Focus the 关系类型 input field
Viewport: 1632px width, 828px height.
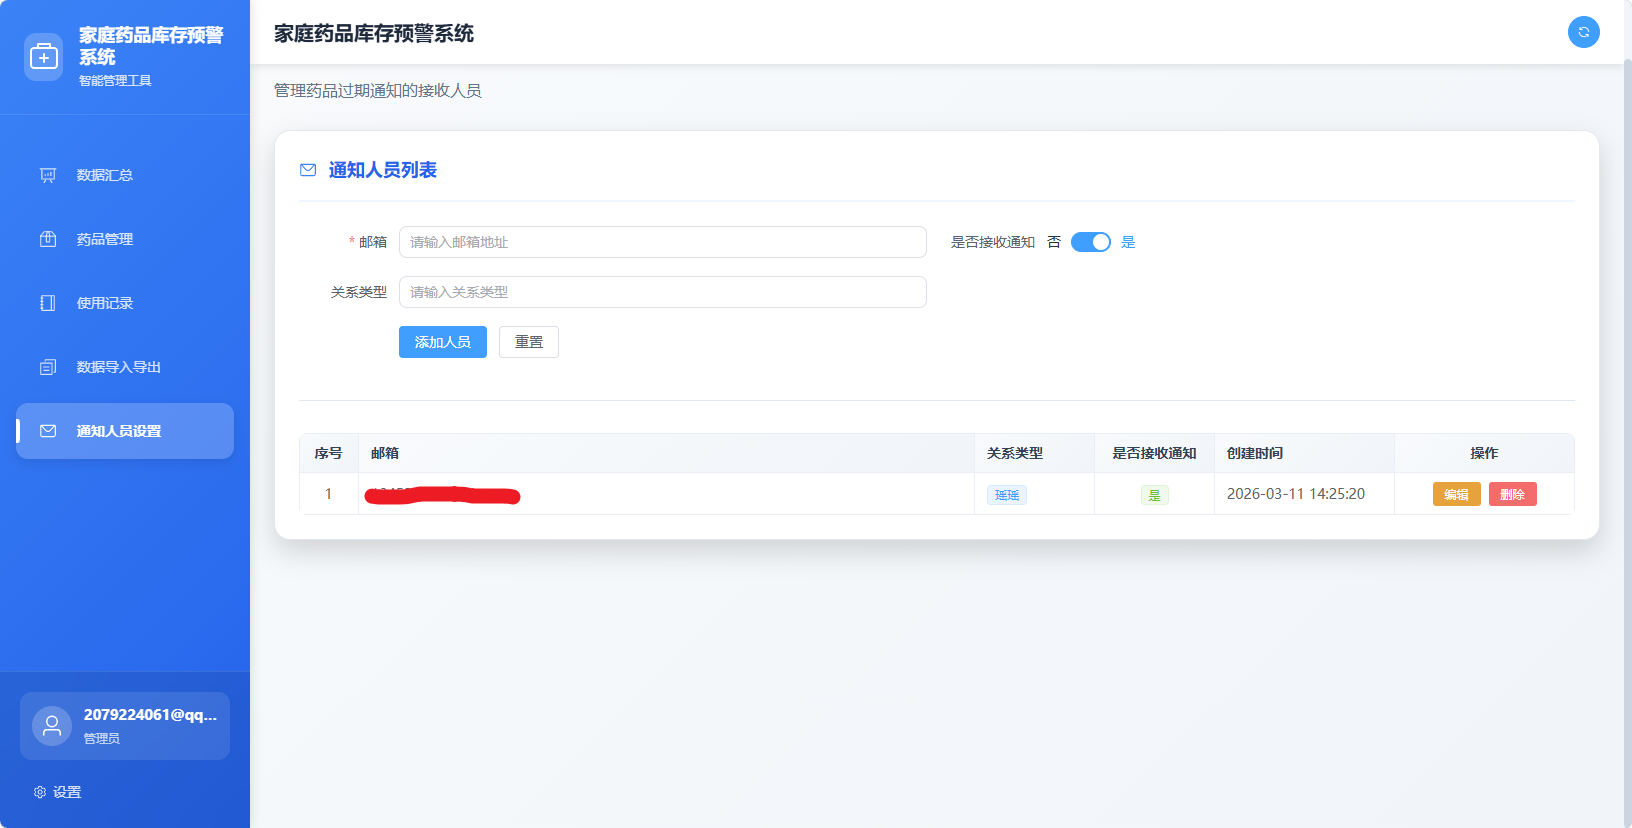pos(662,292)
